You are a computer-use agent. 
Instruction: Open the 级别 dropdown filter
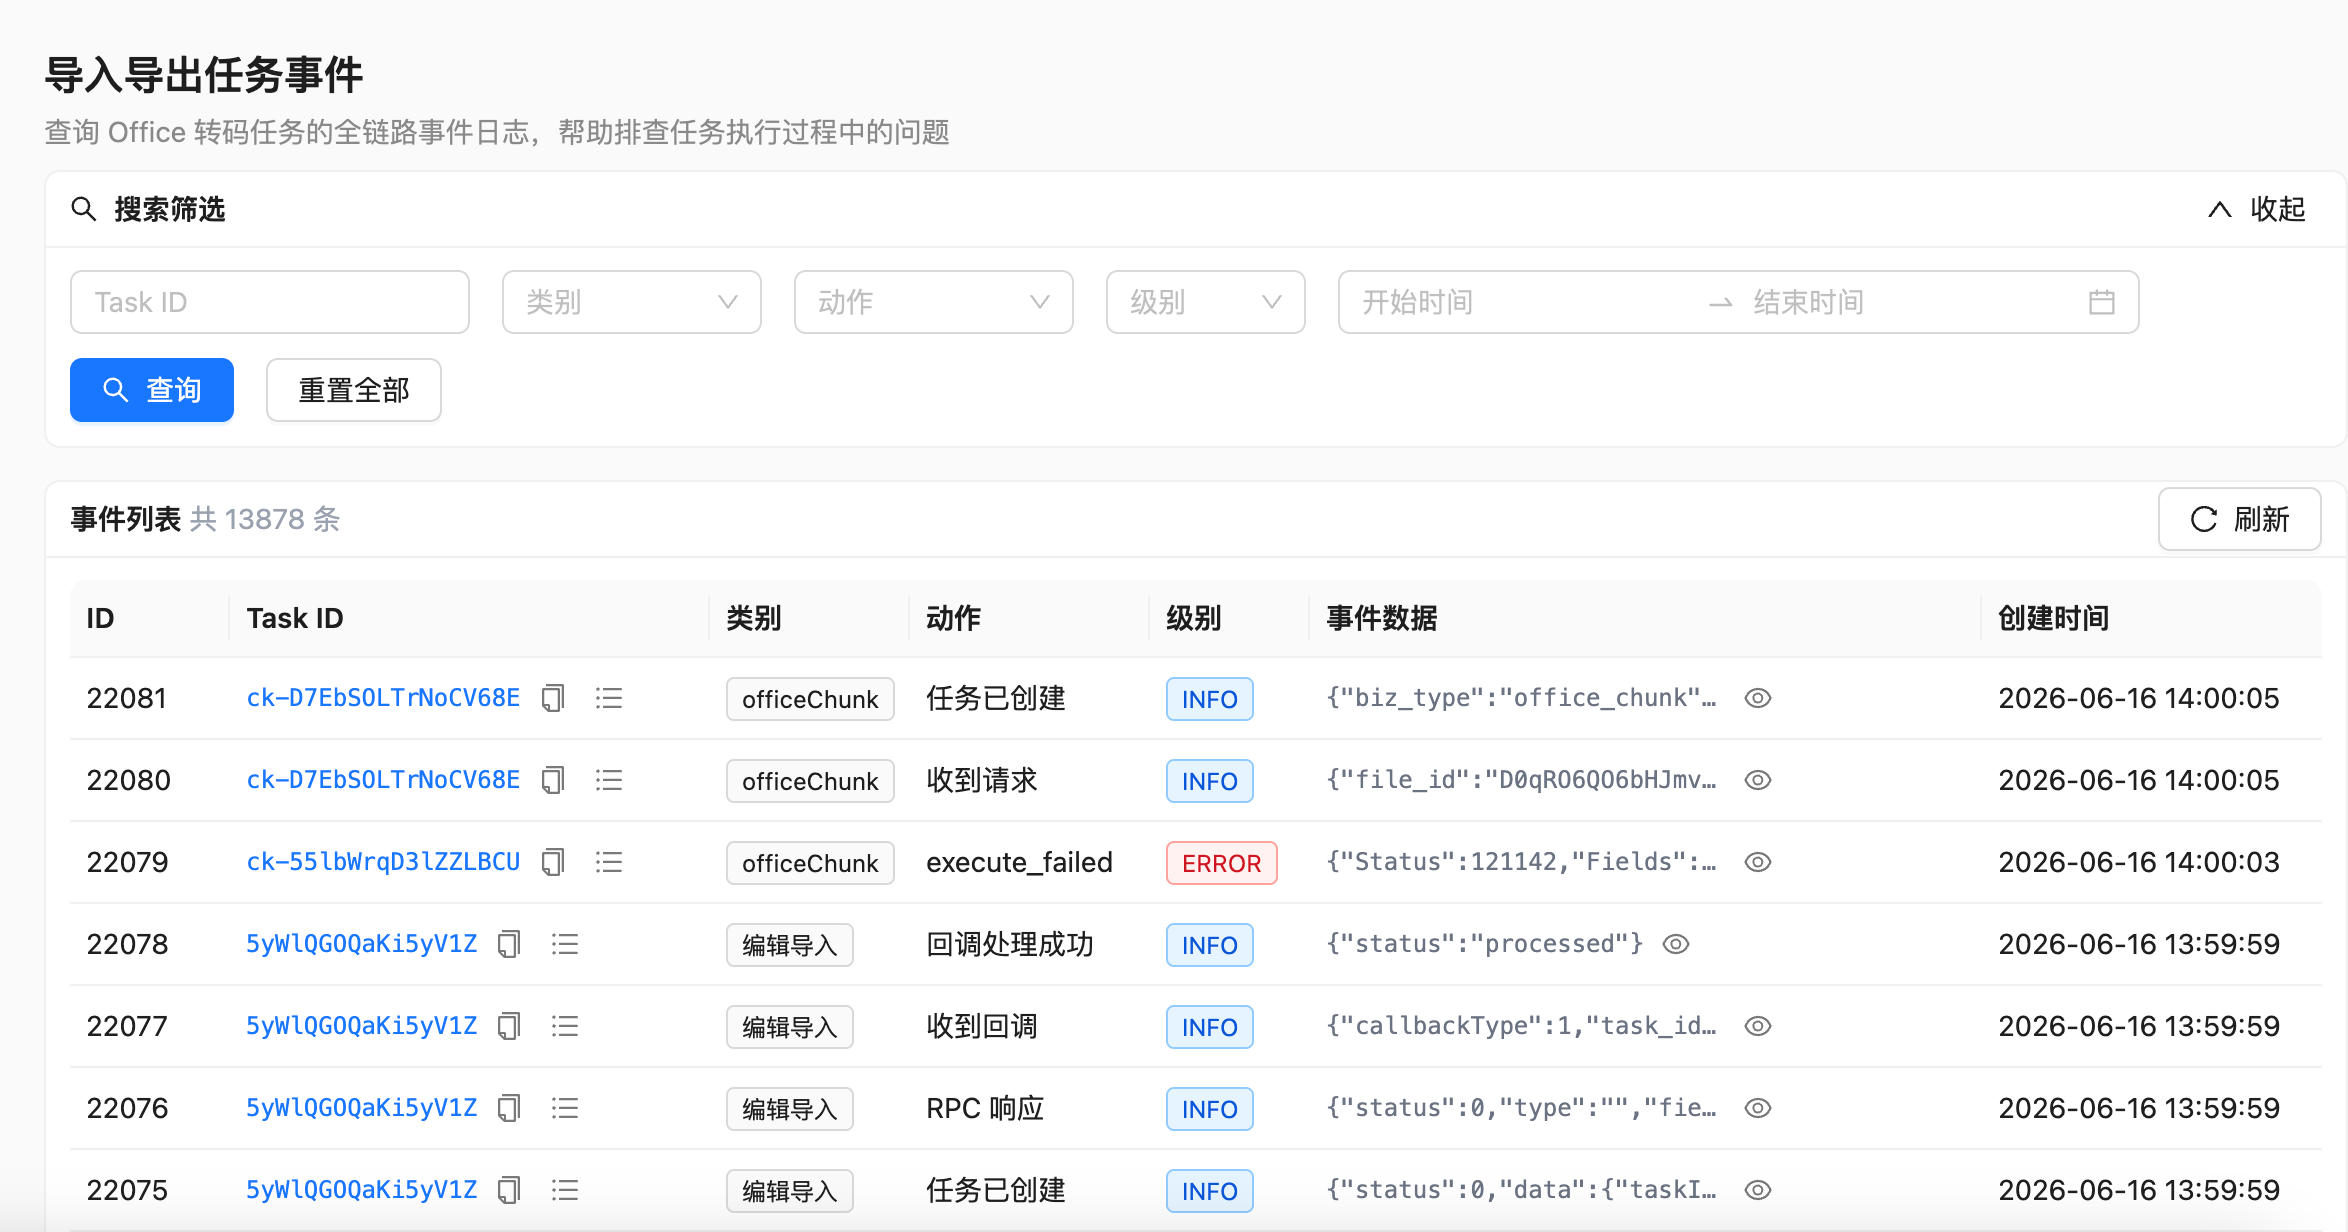pos(1206,302)
